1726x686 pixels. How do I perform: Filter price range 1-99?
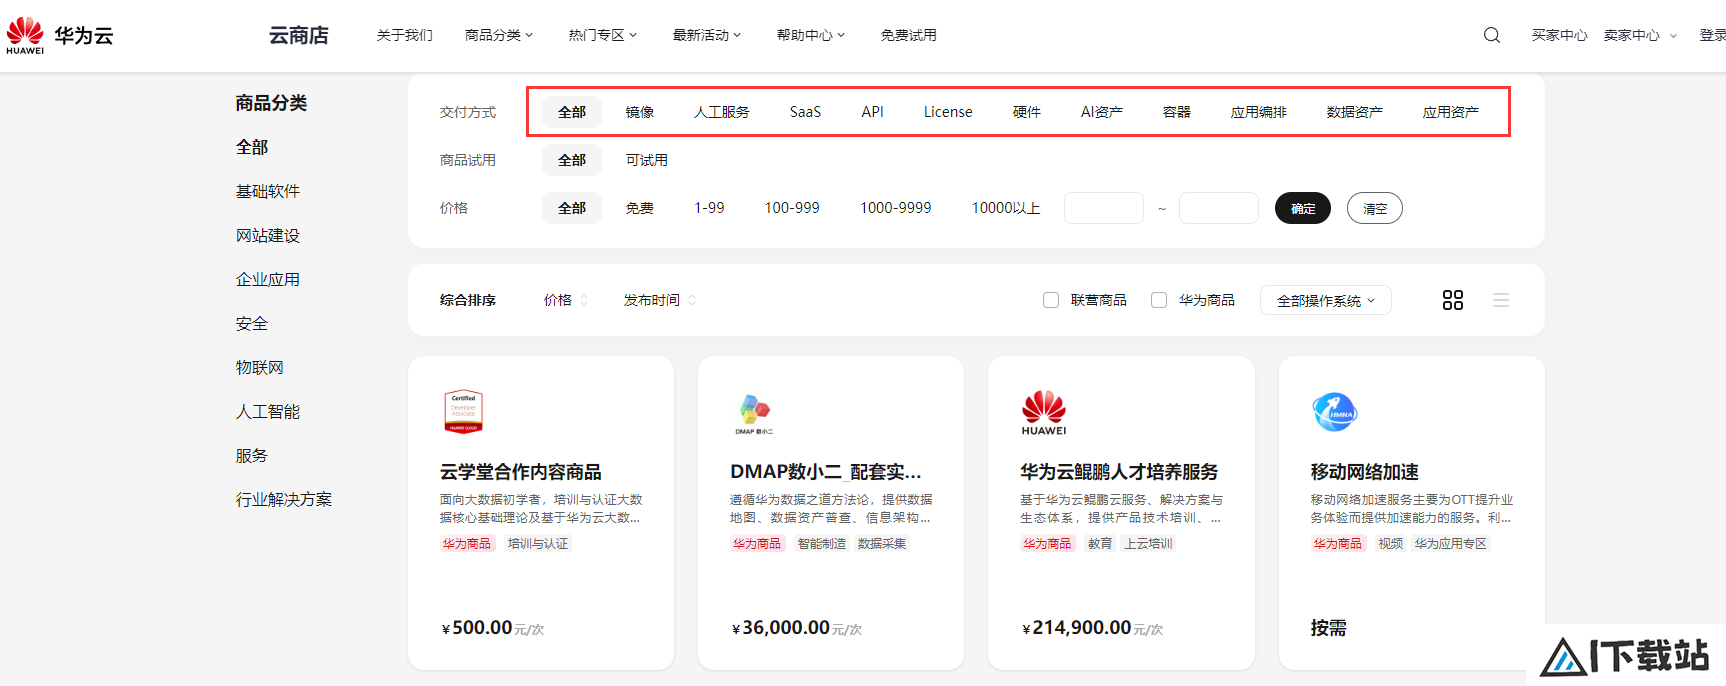tap(710, 208)
